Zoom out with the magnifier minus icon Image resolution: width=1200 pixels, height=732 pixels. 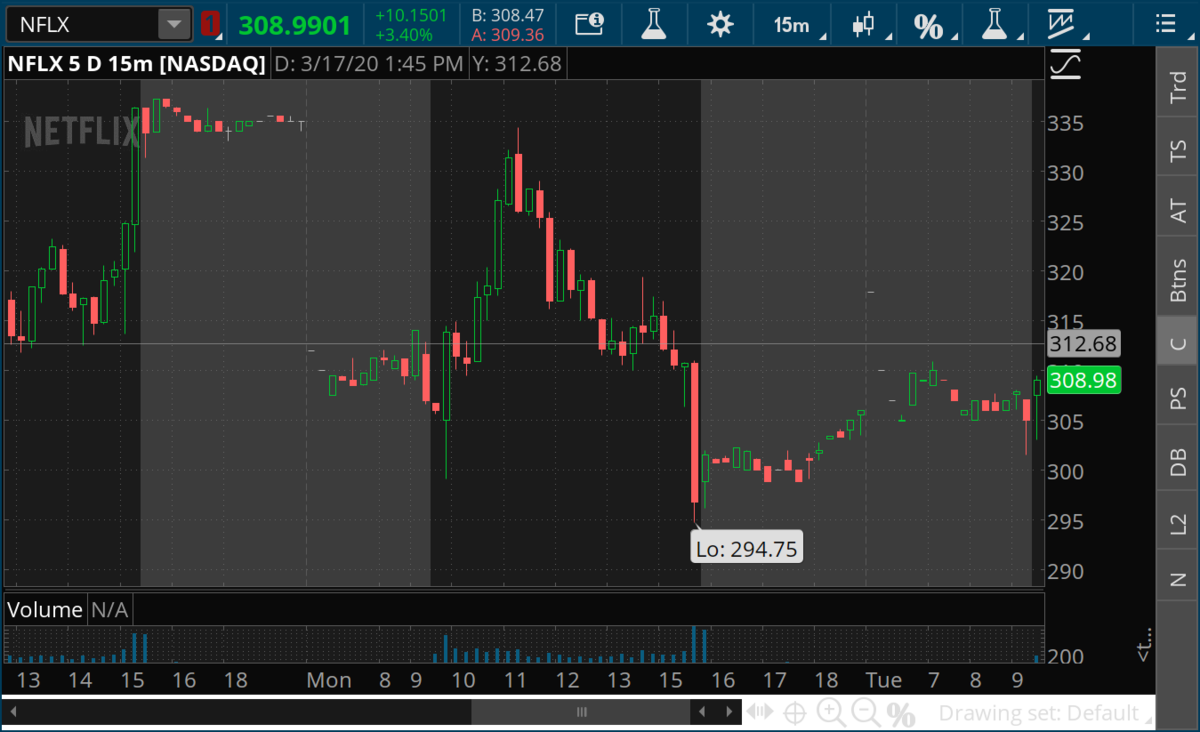pyautogui.click(x=866, y=713)
